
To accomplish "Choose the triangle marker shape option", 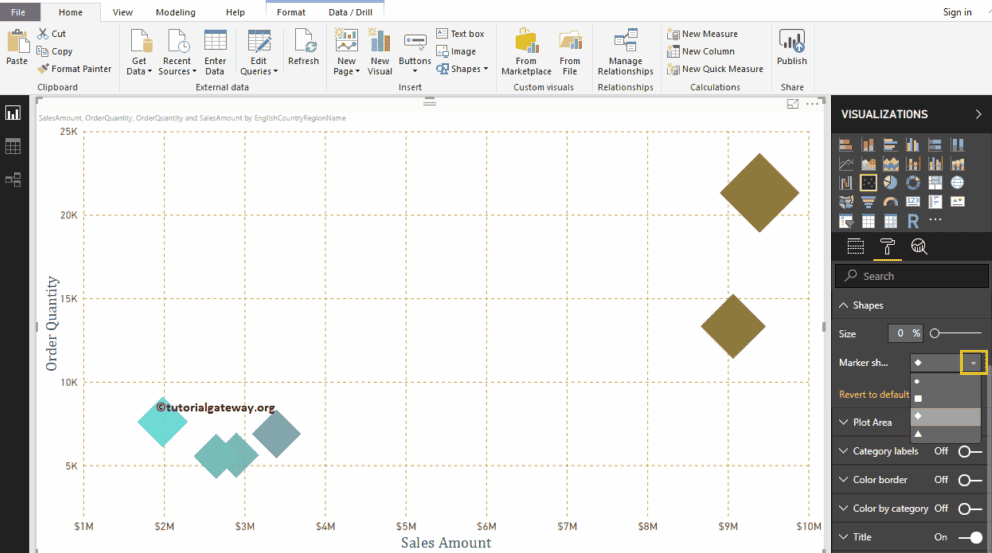I will pos(945,434).
